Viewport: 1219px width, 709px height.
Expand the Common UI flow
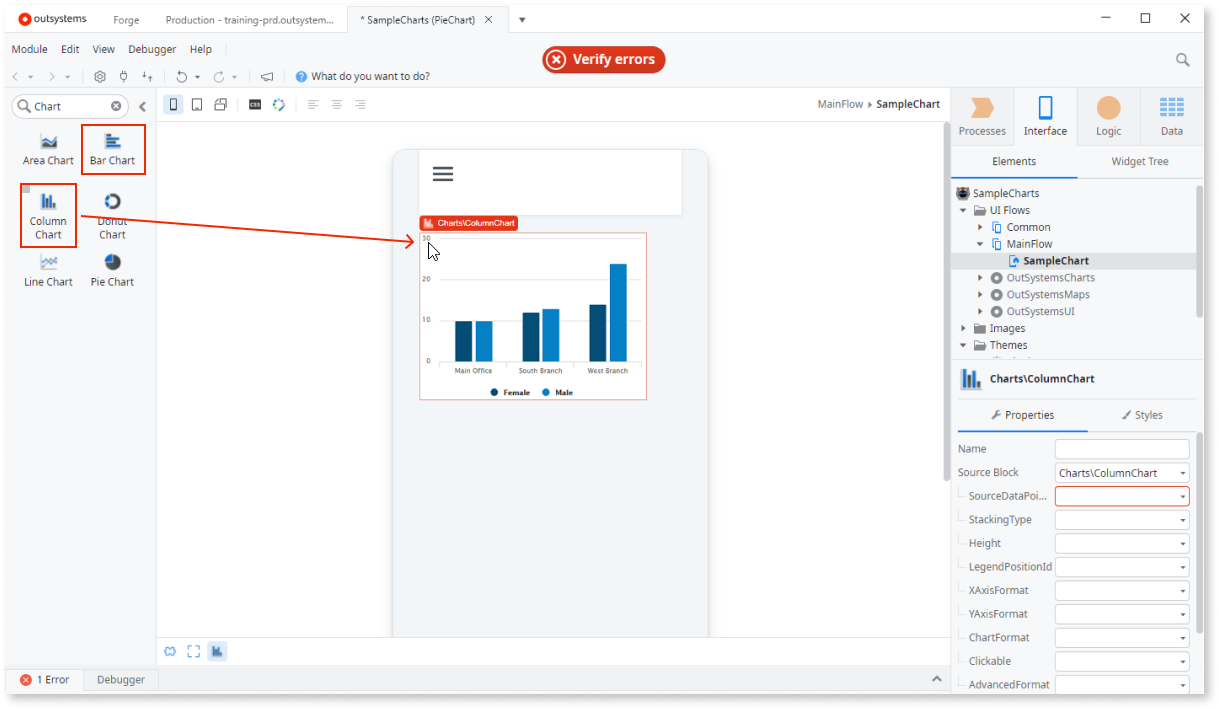pos(980,226)
